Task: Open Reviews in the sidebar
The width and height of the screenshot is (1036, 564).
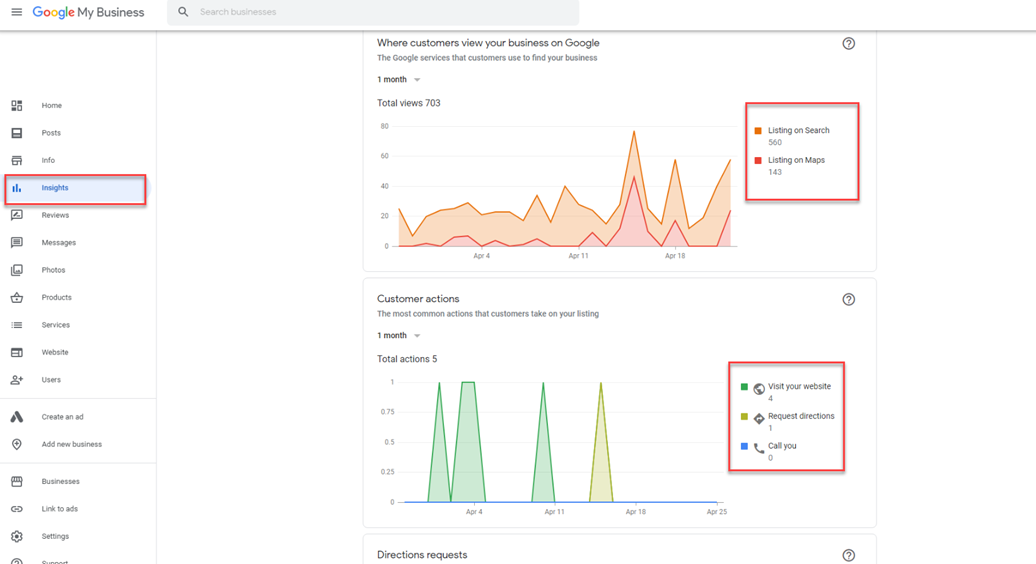Action: click(x=56, y=215)
